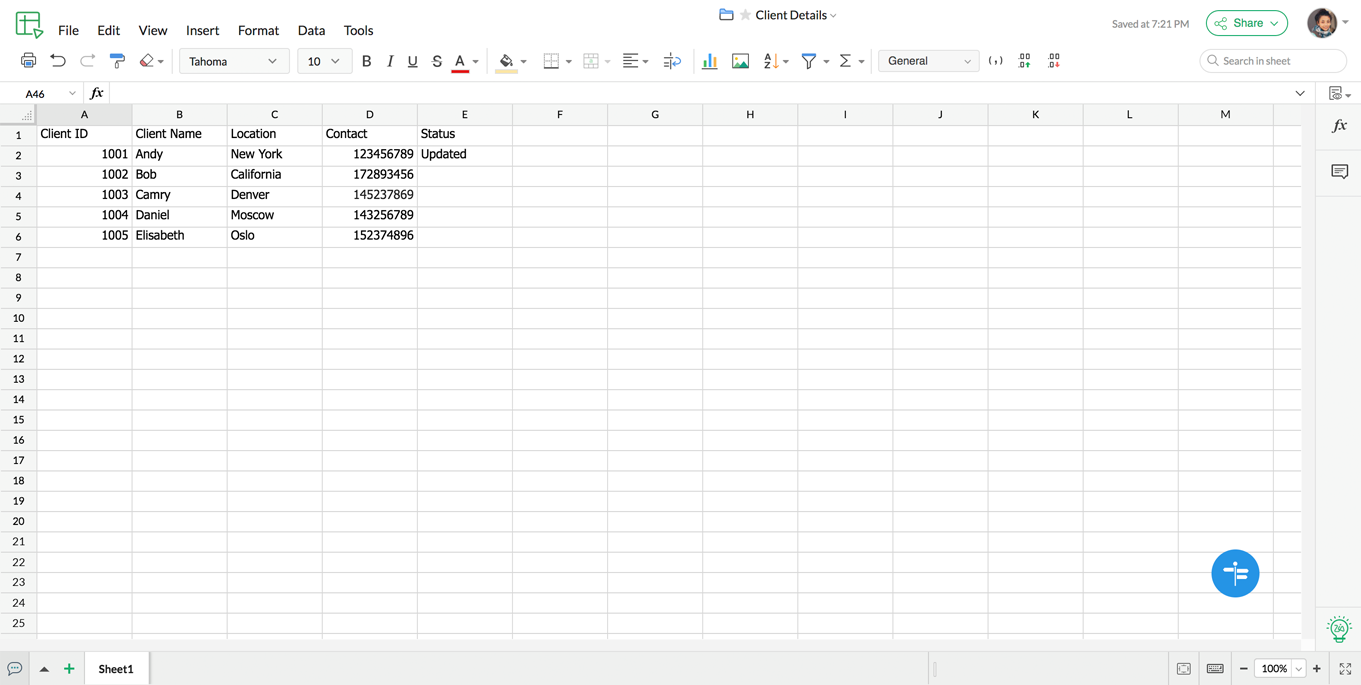Star the Client Details document

coord(745,15)
